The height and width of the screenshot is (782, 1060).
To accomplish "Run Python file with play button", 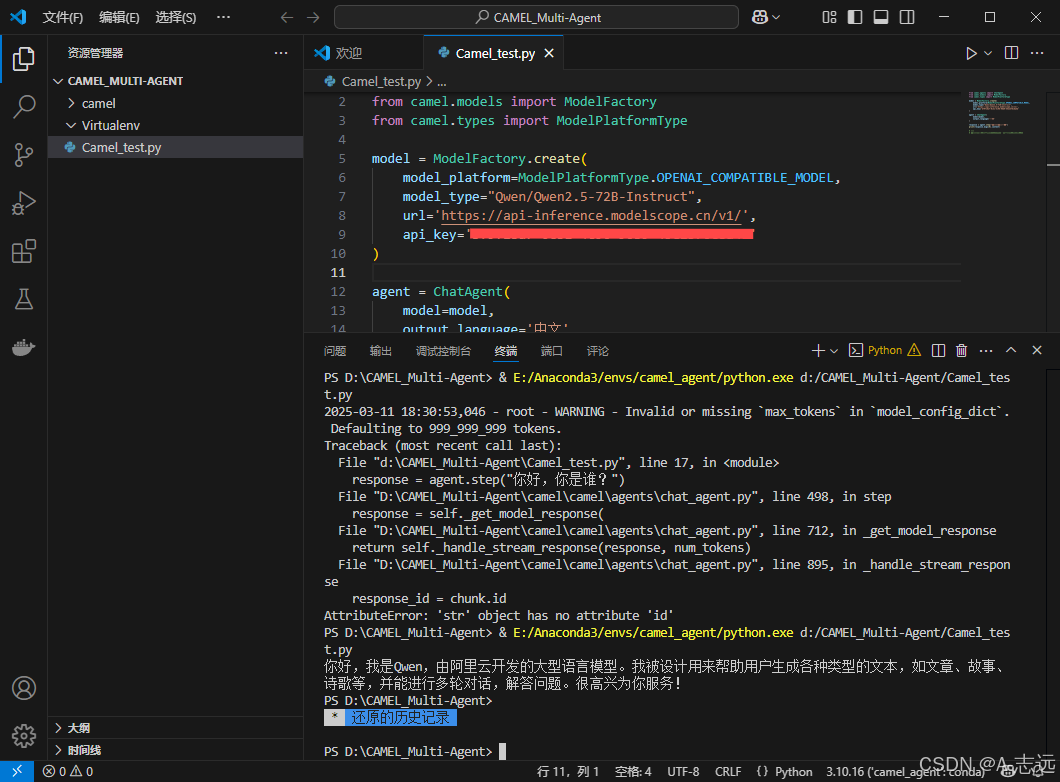I will [x=971, y=53].
